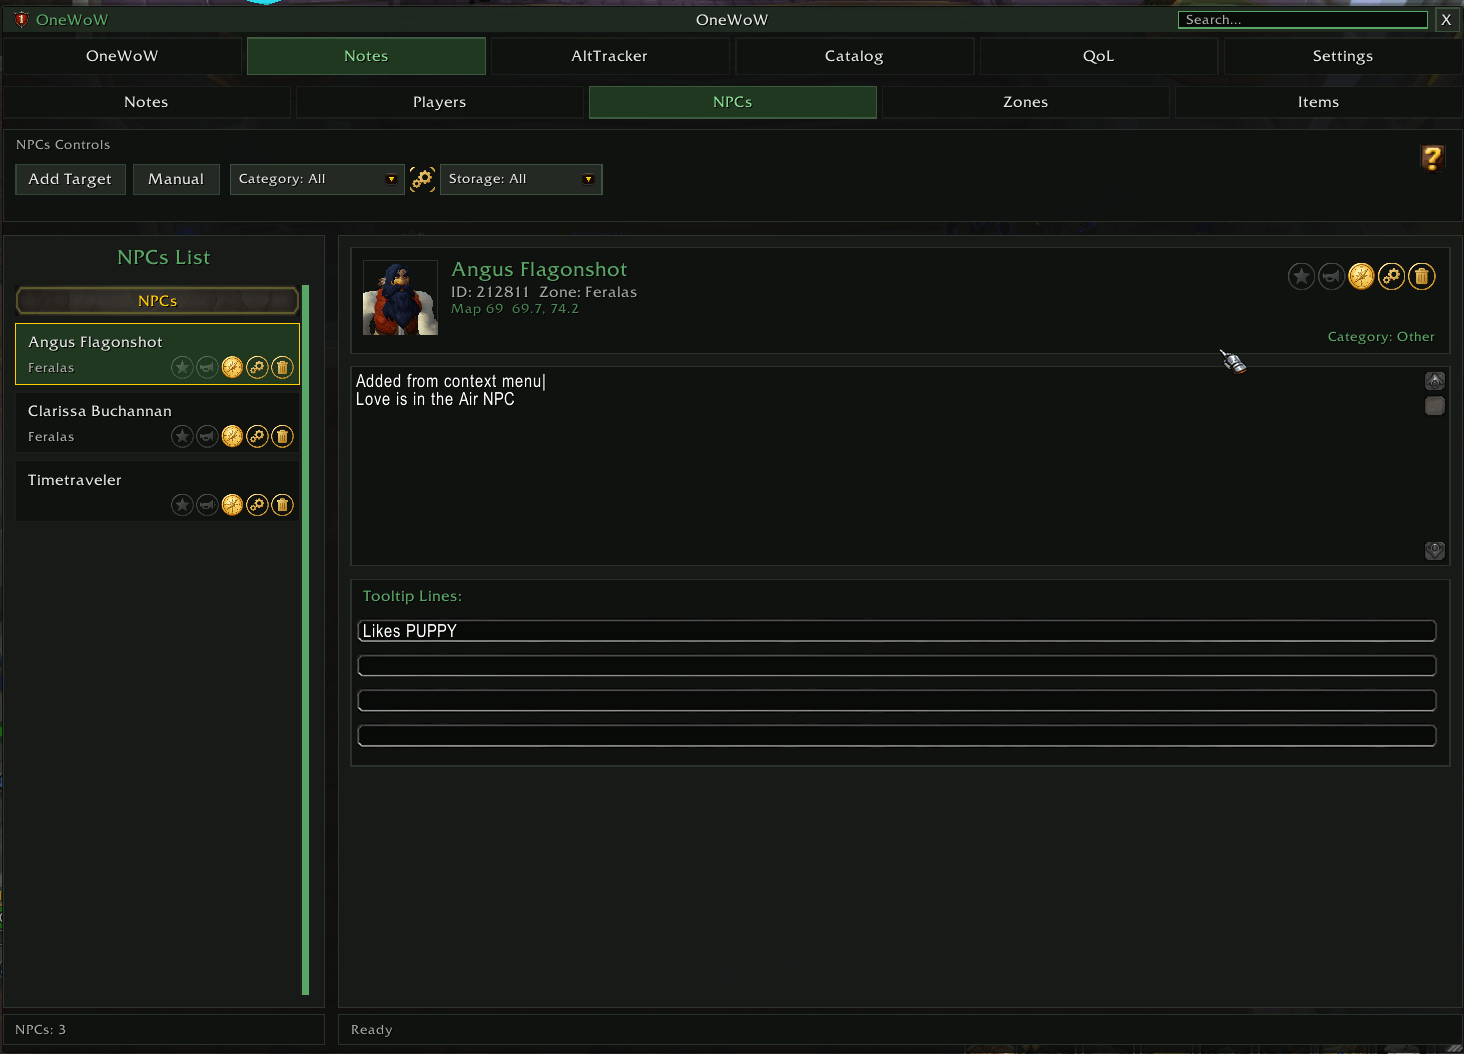Focus the second tooltip line field
Image resolution: width=1464 pixels, height=1054 pixels.
[x=897, y=666]
